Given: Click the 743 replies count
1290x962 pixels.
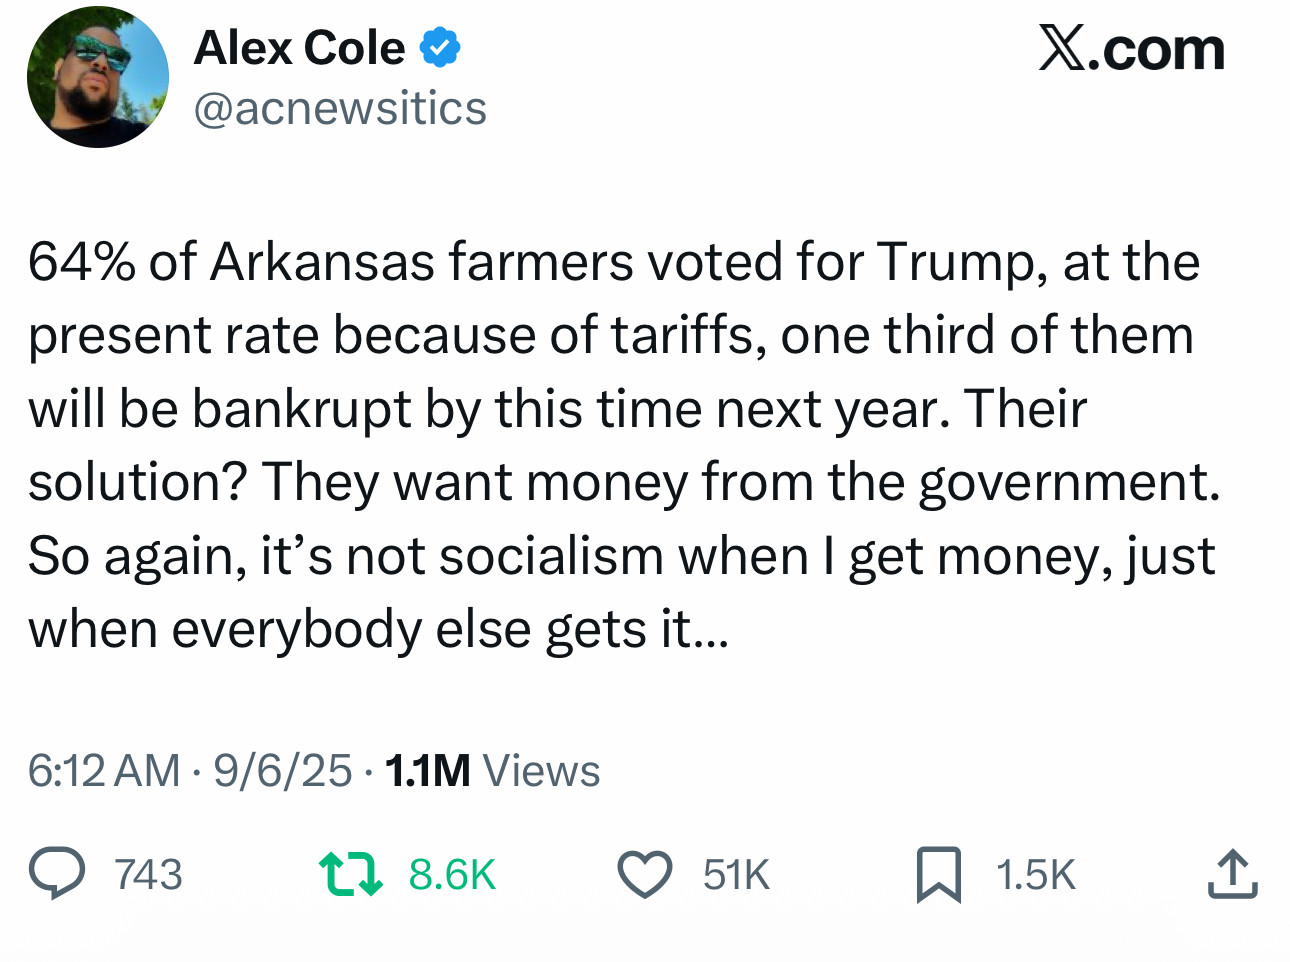Looking at the screenshot, I should [148, 875].
